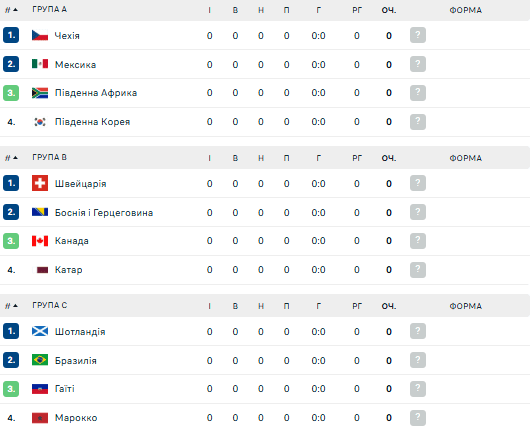Screen dimensions: 531x431
Task: Sort Група B by РГ column
Action: (357, 158)
